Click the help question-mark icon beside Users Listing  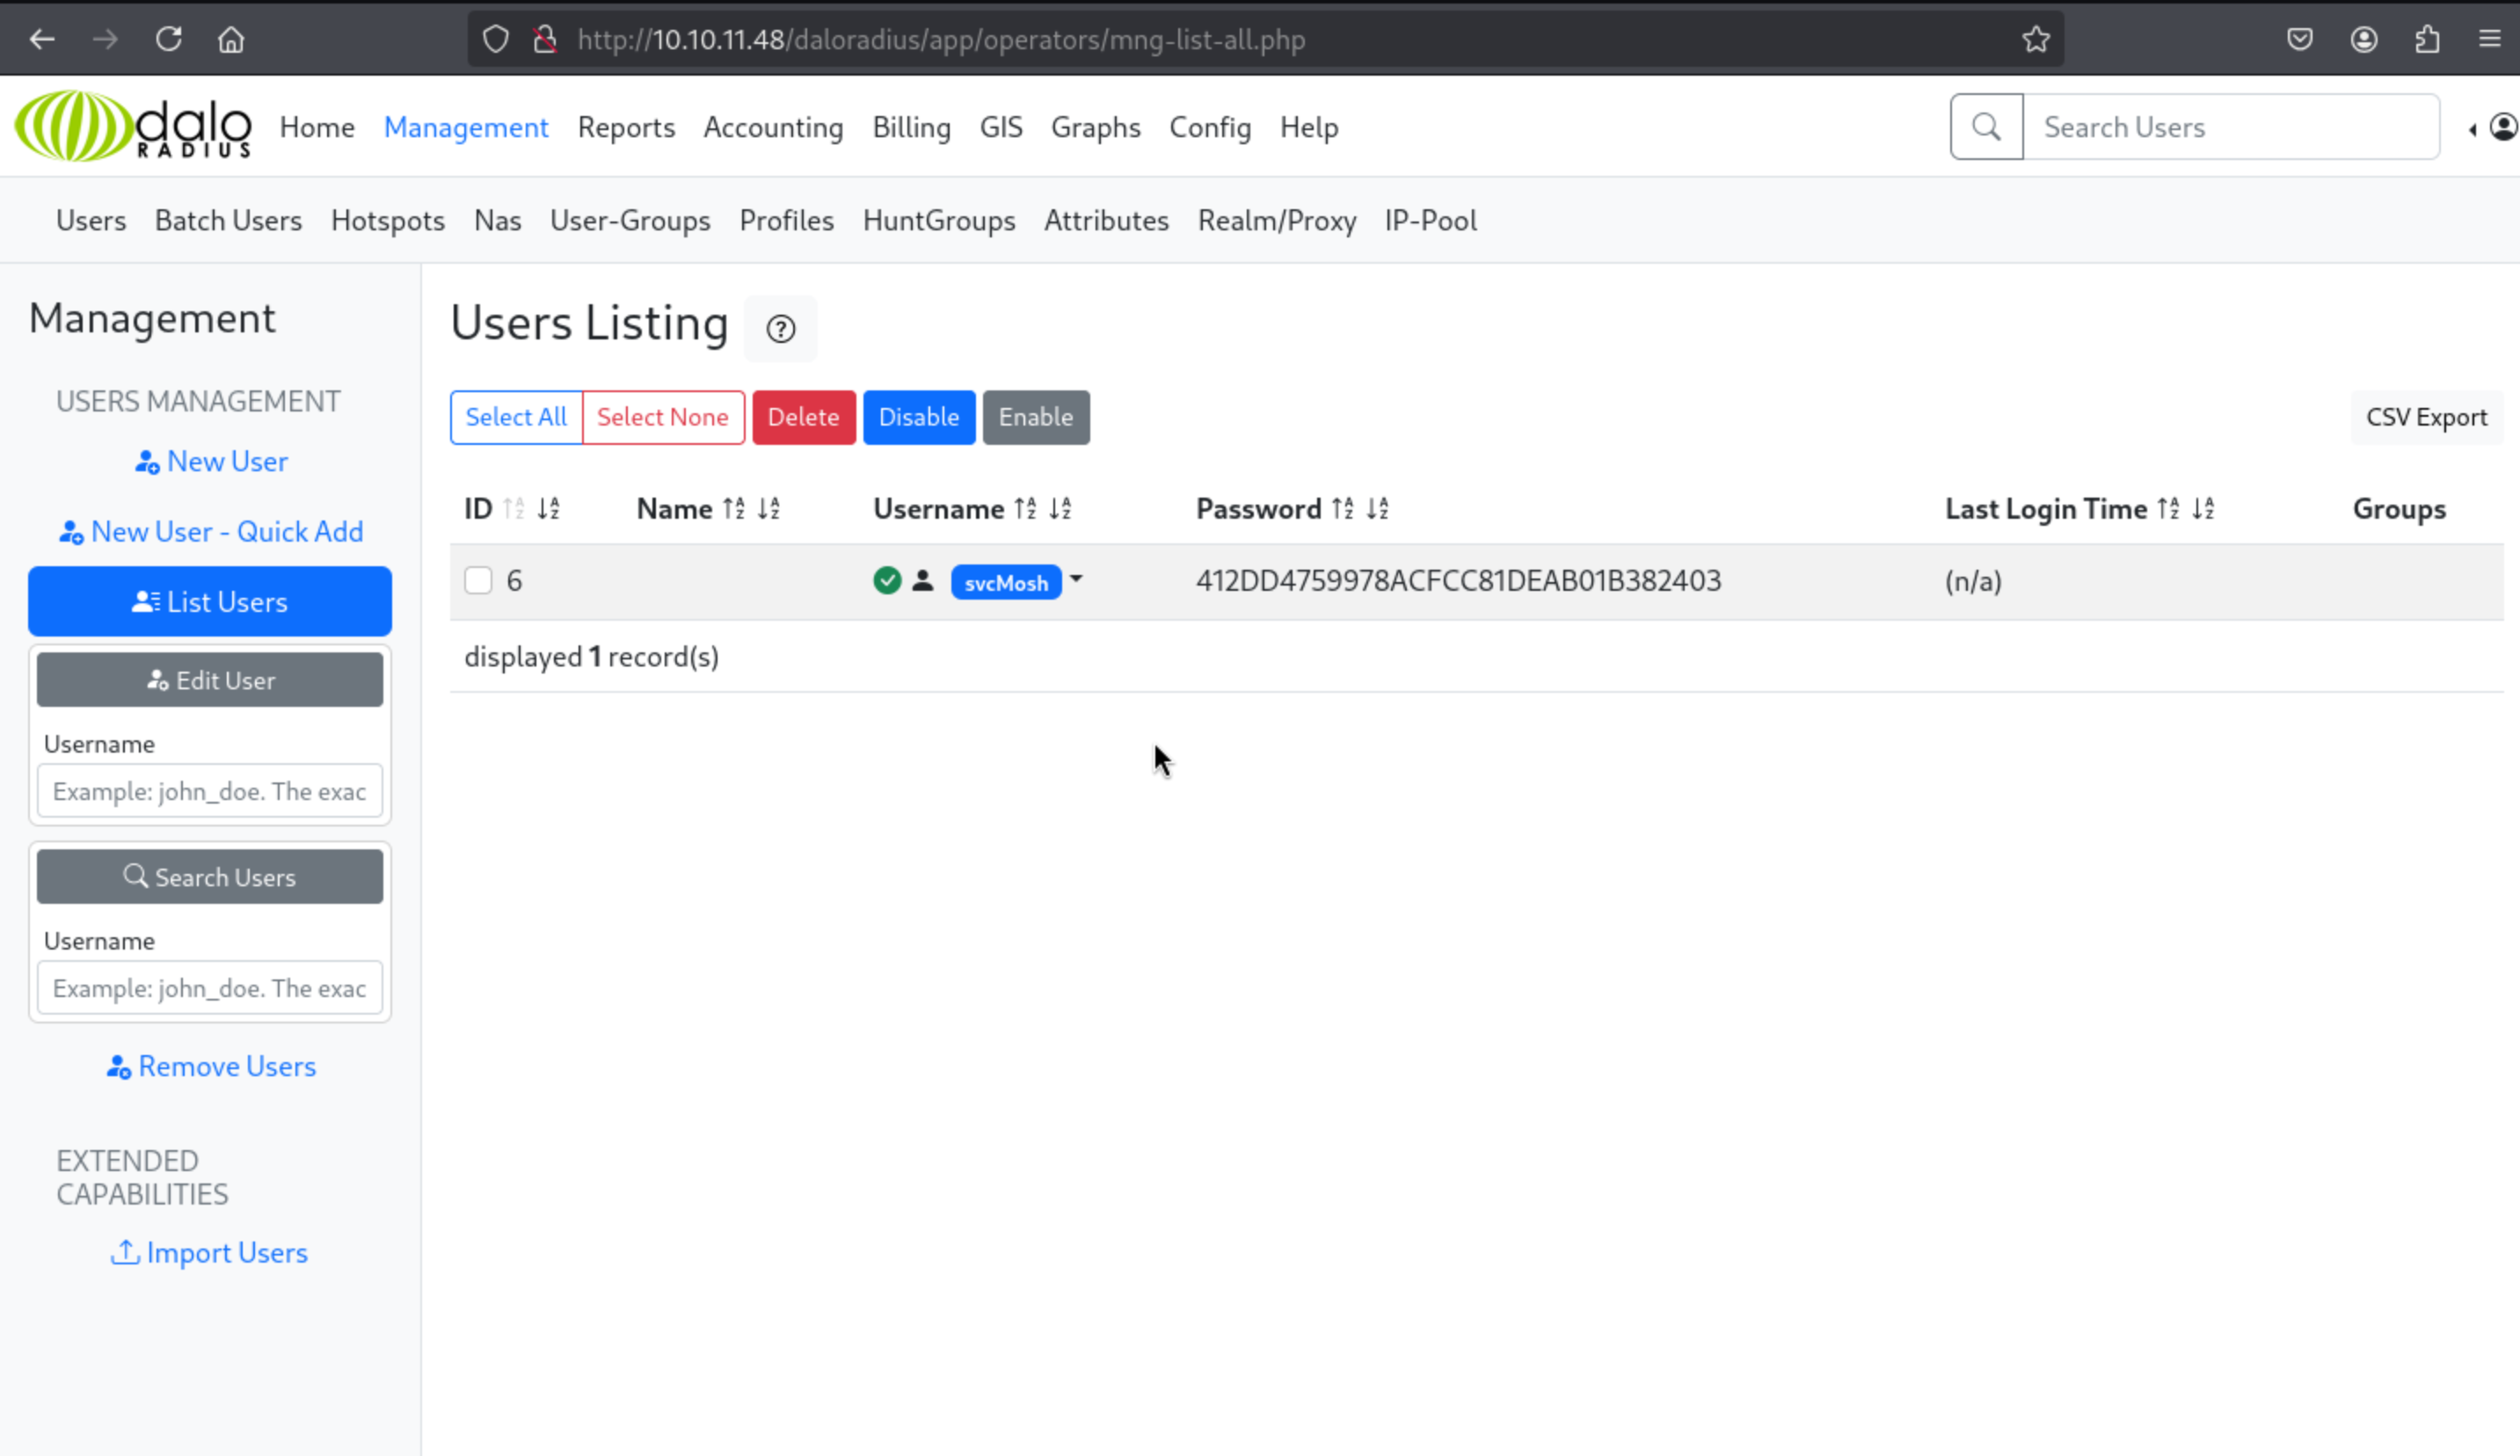pyautogui.click(x=780, y=328)
